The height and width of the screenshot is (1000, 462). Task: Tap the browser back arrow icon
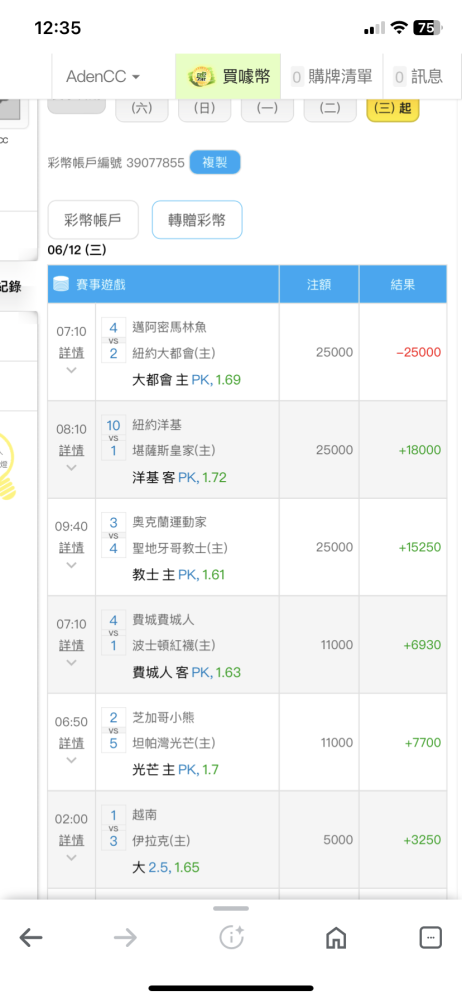pos(31,937)
